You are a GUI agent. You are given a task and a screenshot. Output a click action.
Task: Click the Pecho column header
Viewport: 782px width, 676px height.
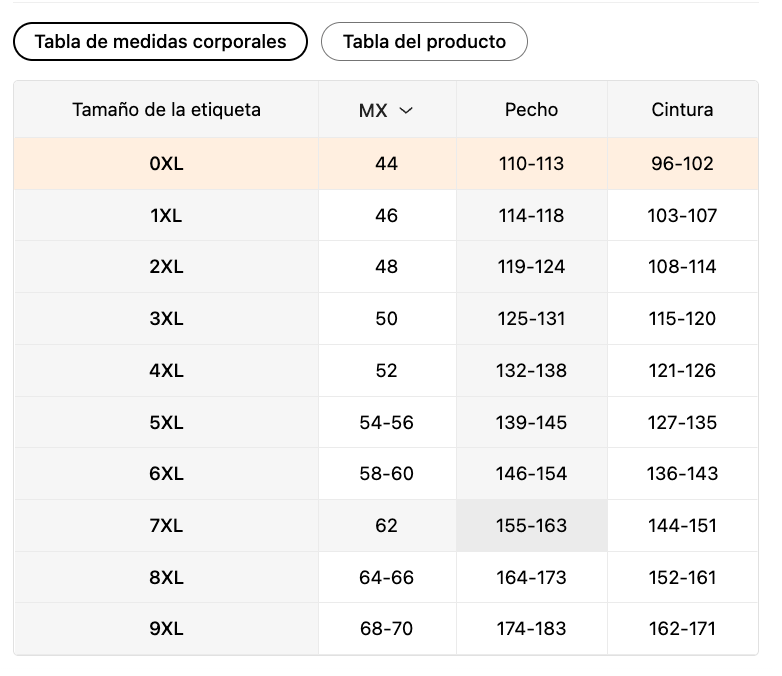tap(532, 110)
